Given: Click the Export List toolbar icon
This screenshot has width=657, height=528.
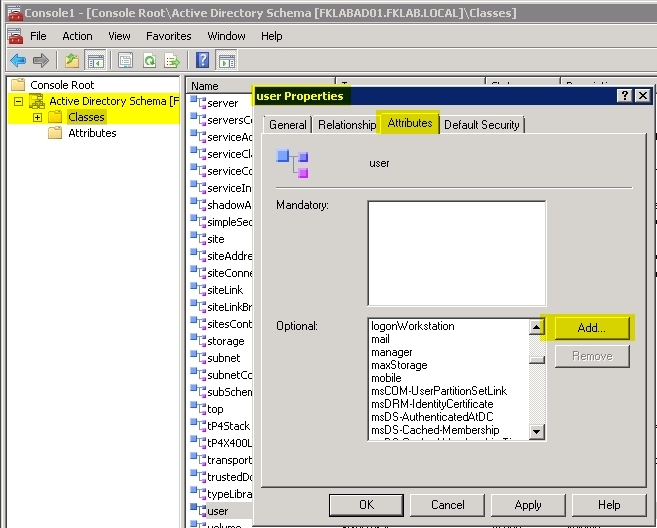Looking at the screenshot, I should pyautogui.click(x=172, y=60).
